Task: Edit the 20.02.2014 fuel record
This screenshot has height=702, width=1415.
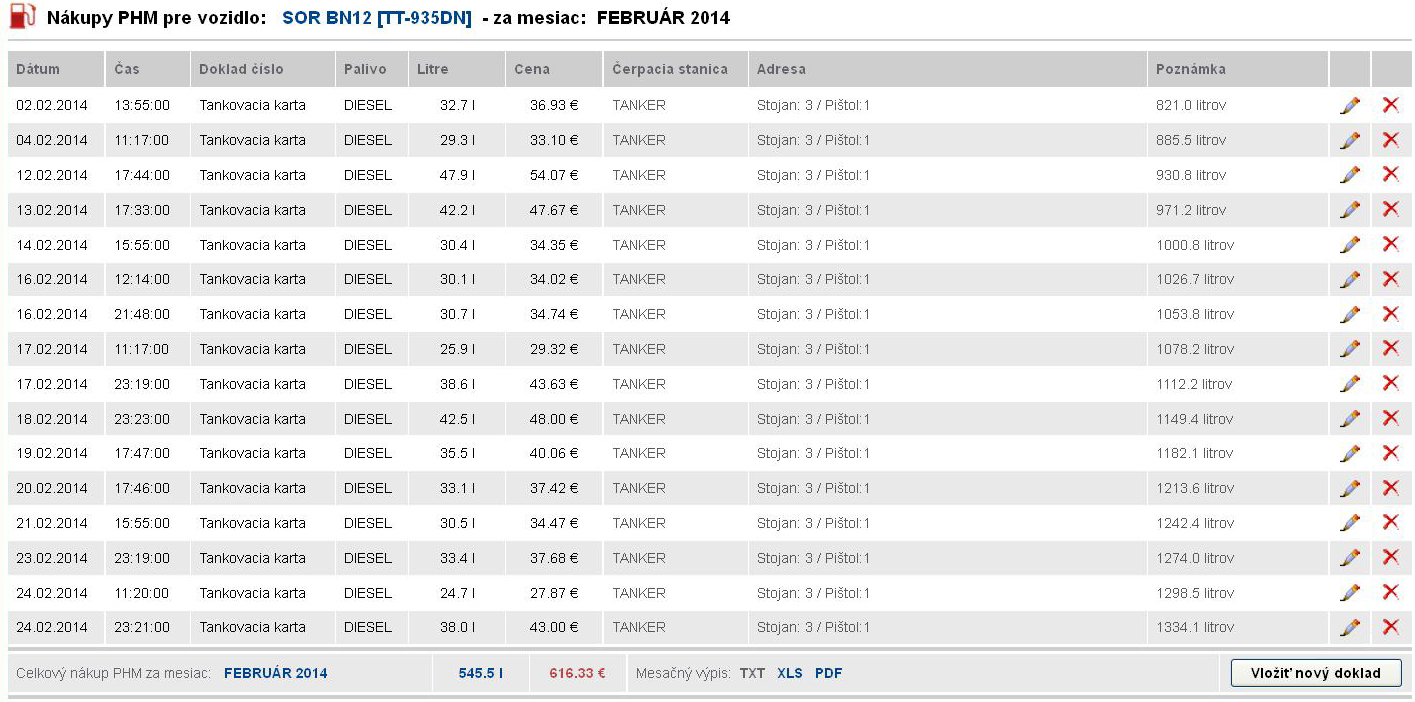Action: [x=1350, y=488]
